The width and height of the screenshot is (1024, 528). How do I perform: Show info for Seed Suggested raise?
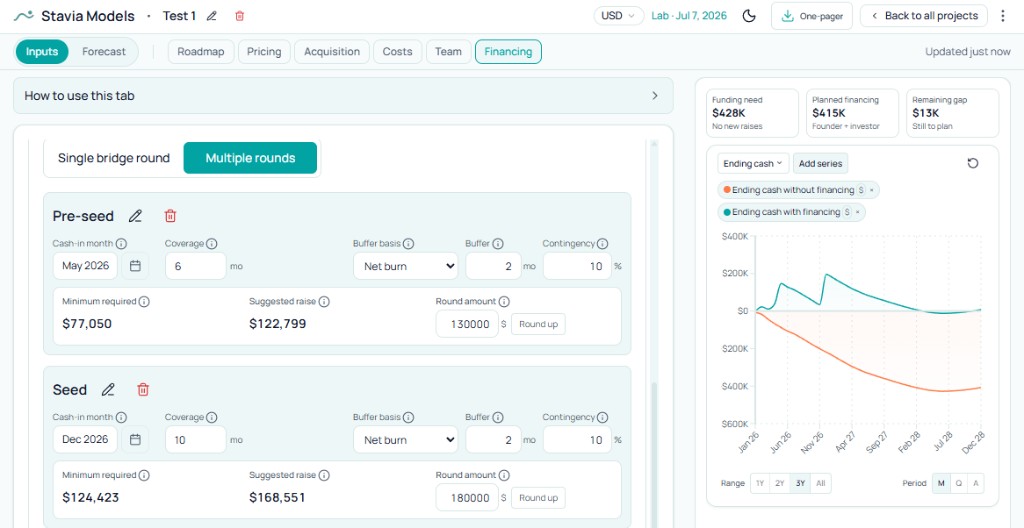tap(324, 476)
